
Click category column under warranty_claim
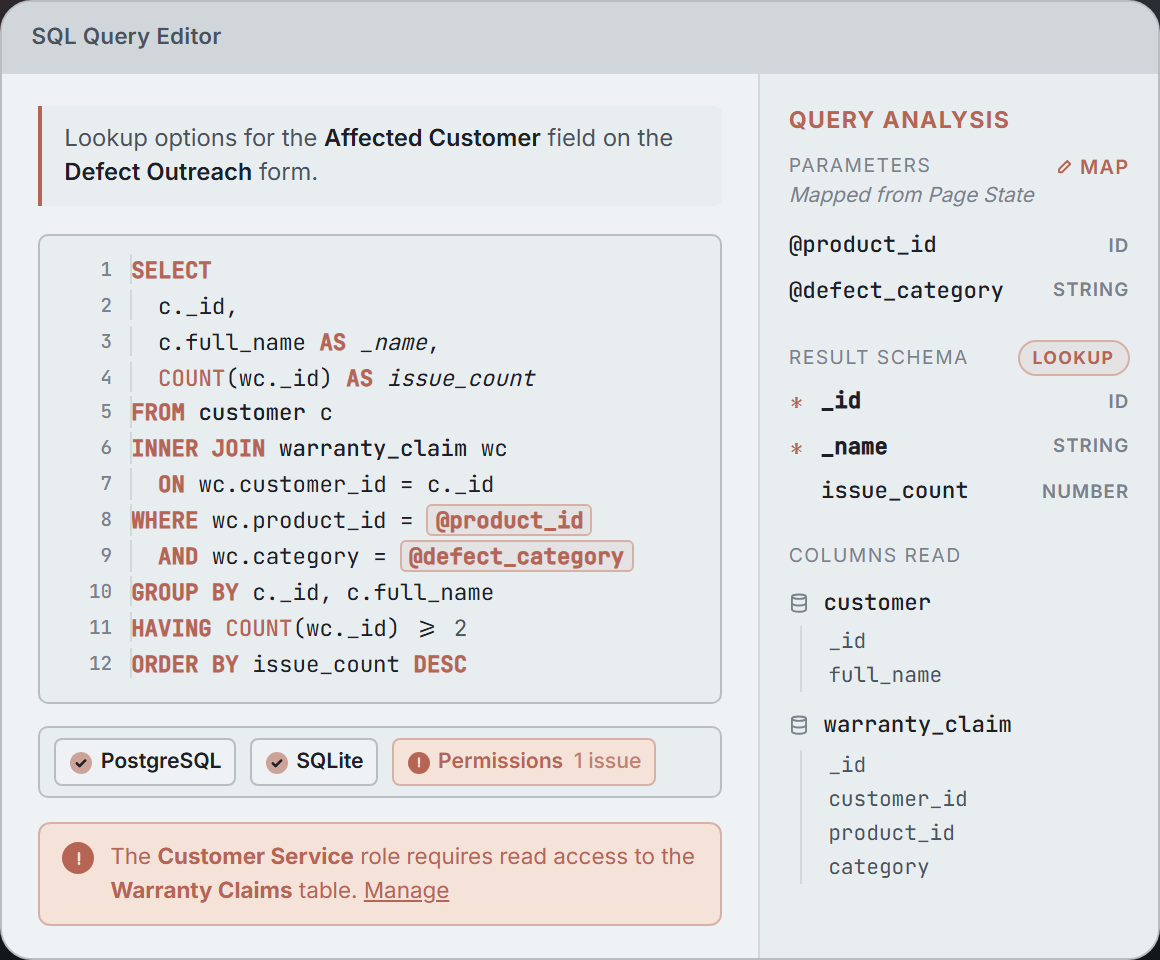click(879, 867)
